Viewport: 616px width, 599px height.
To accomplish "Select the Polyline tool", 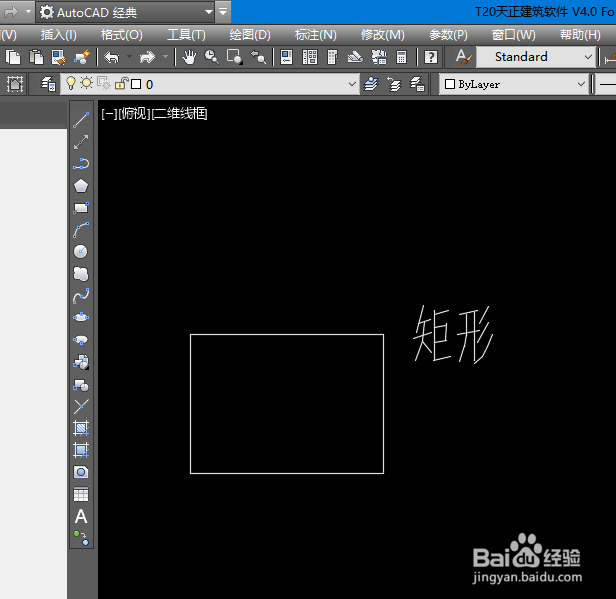I will pyautogui.click(x=81, y=164).
